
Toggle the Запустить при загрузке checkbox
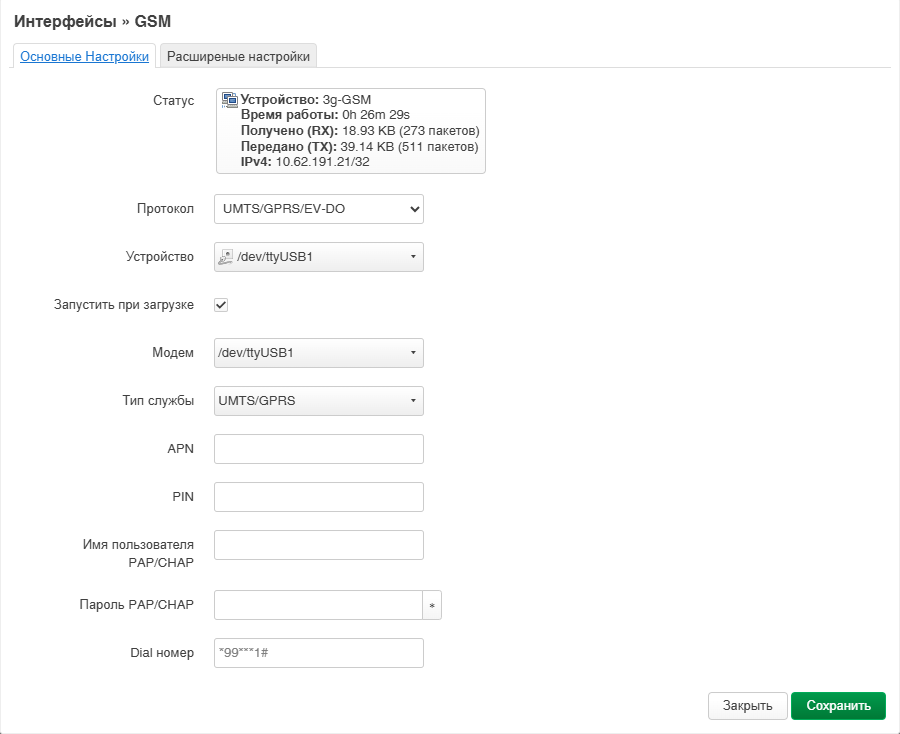coord(222,304)
